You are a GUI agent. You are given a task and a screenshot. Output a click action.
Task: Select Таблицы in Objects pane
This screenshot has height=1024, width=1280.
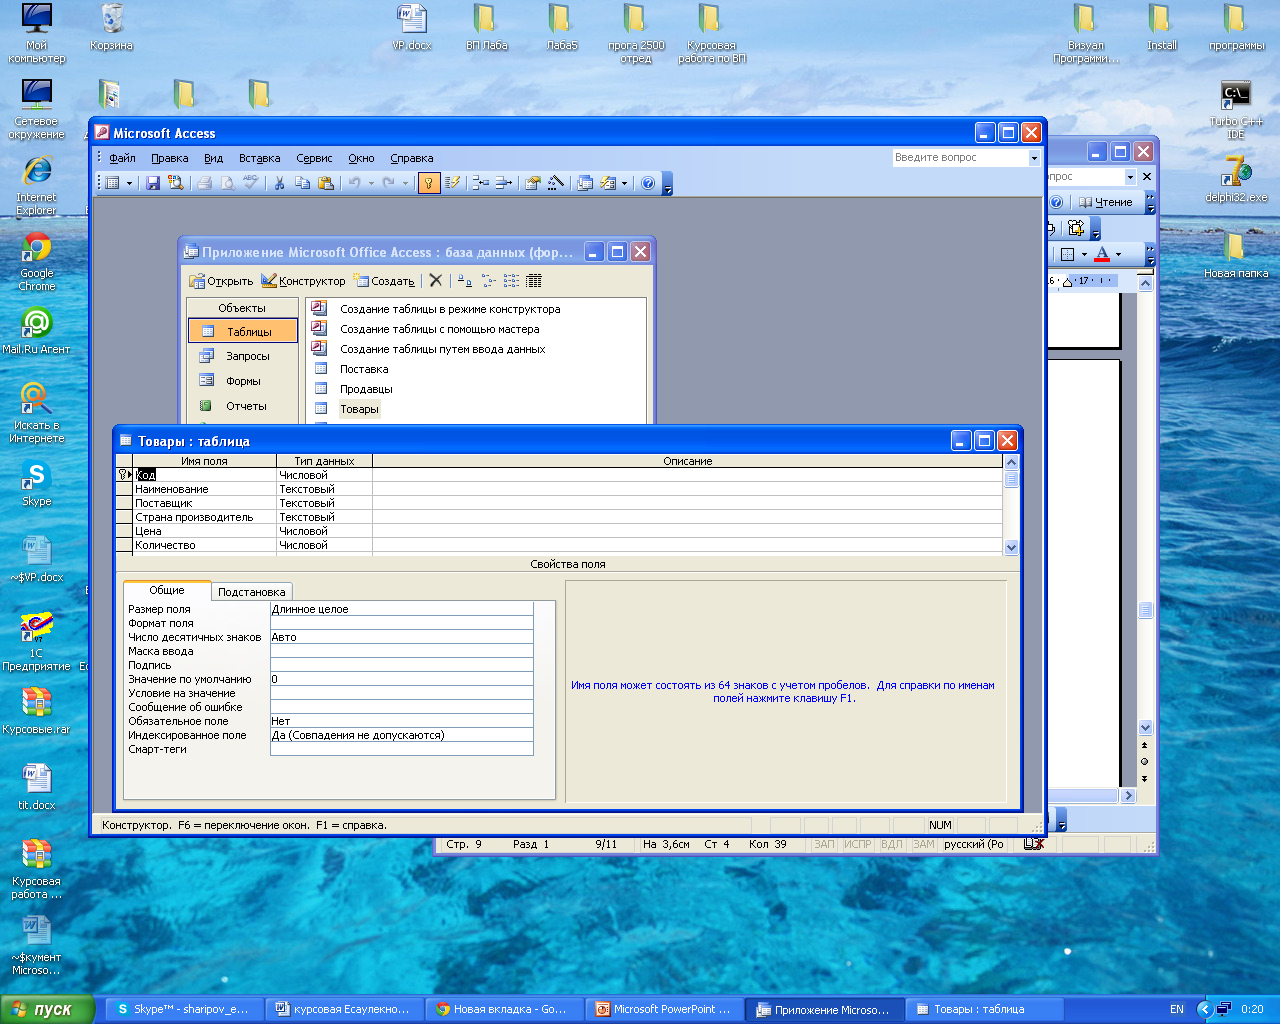243,331
